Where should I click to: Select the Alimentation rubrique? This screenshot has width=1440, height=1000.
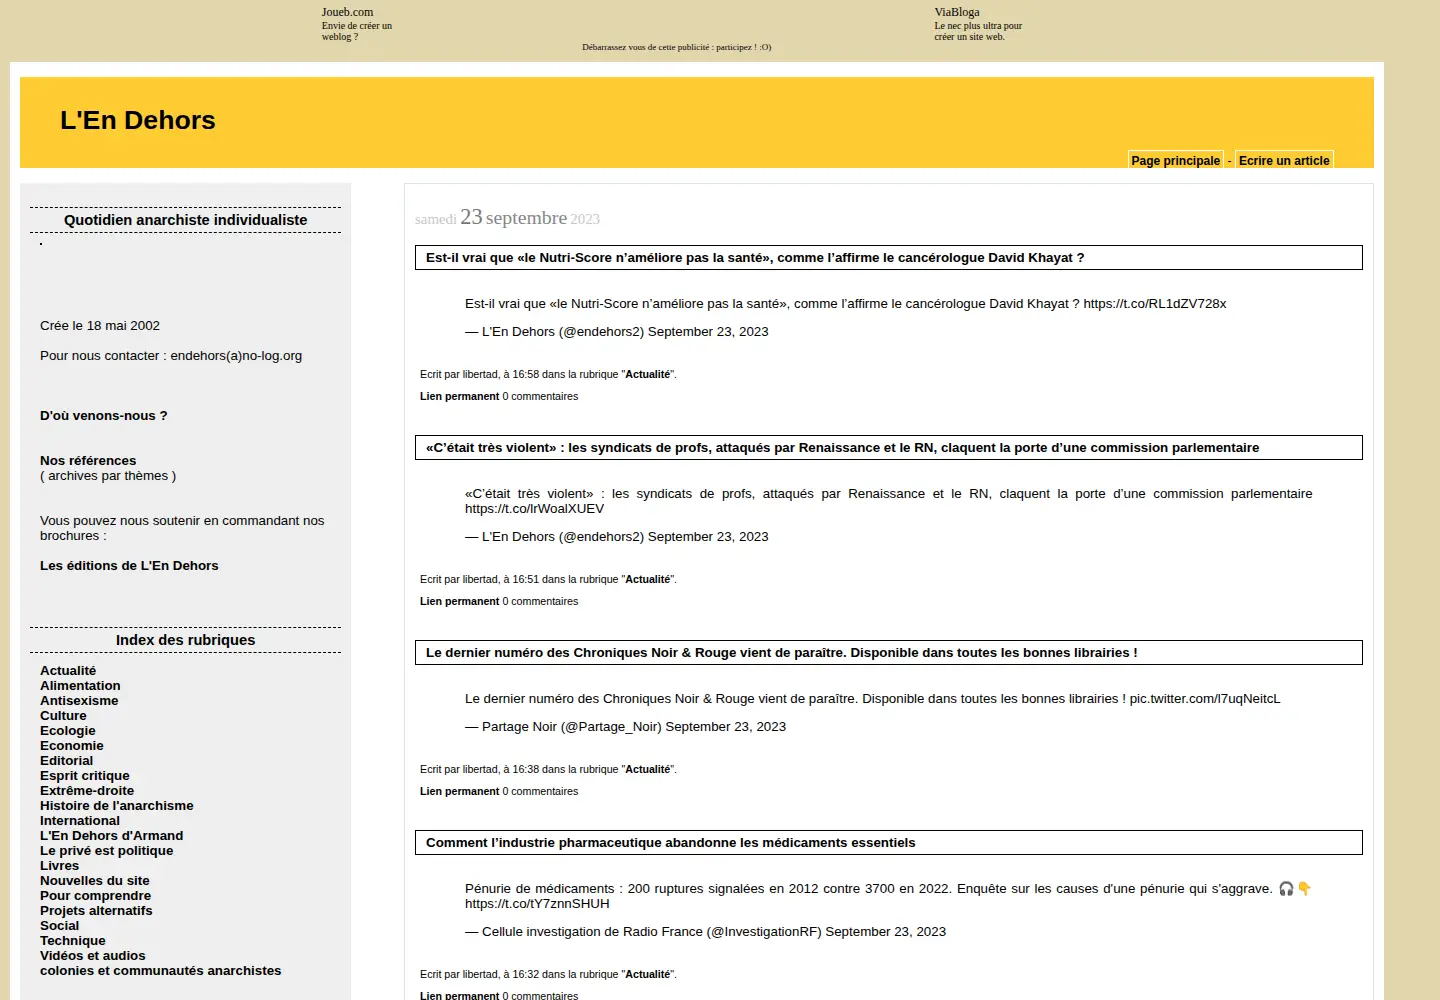coord(80,686)
